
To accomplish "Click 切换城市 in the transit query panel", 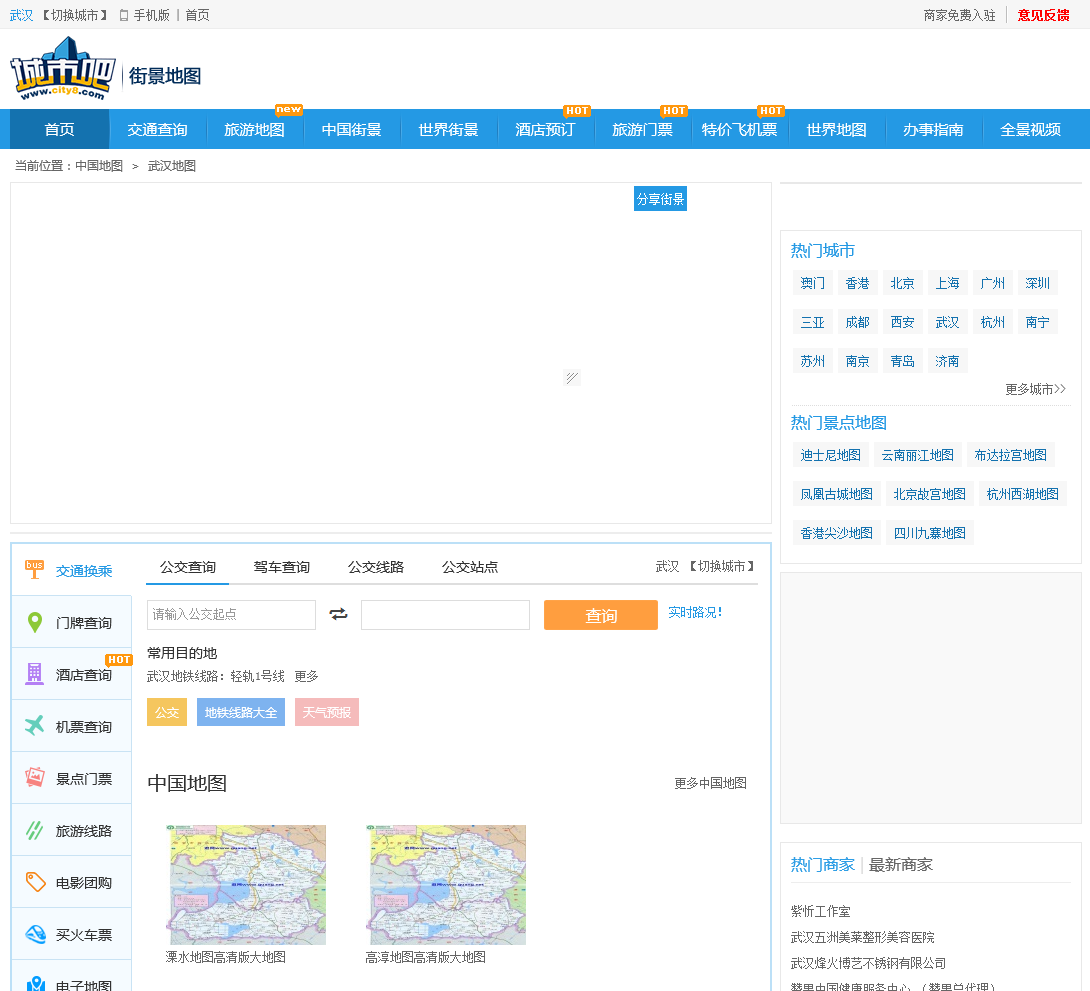I will pos(722,566).
